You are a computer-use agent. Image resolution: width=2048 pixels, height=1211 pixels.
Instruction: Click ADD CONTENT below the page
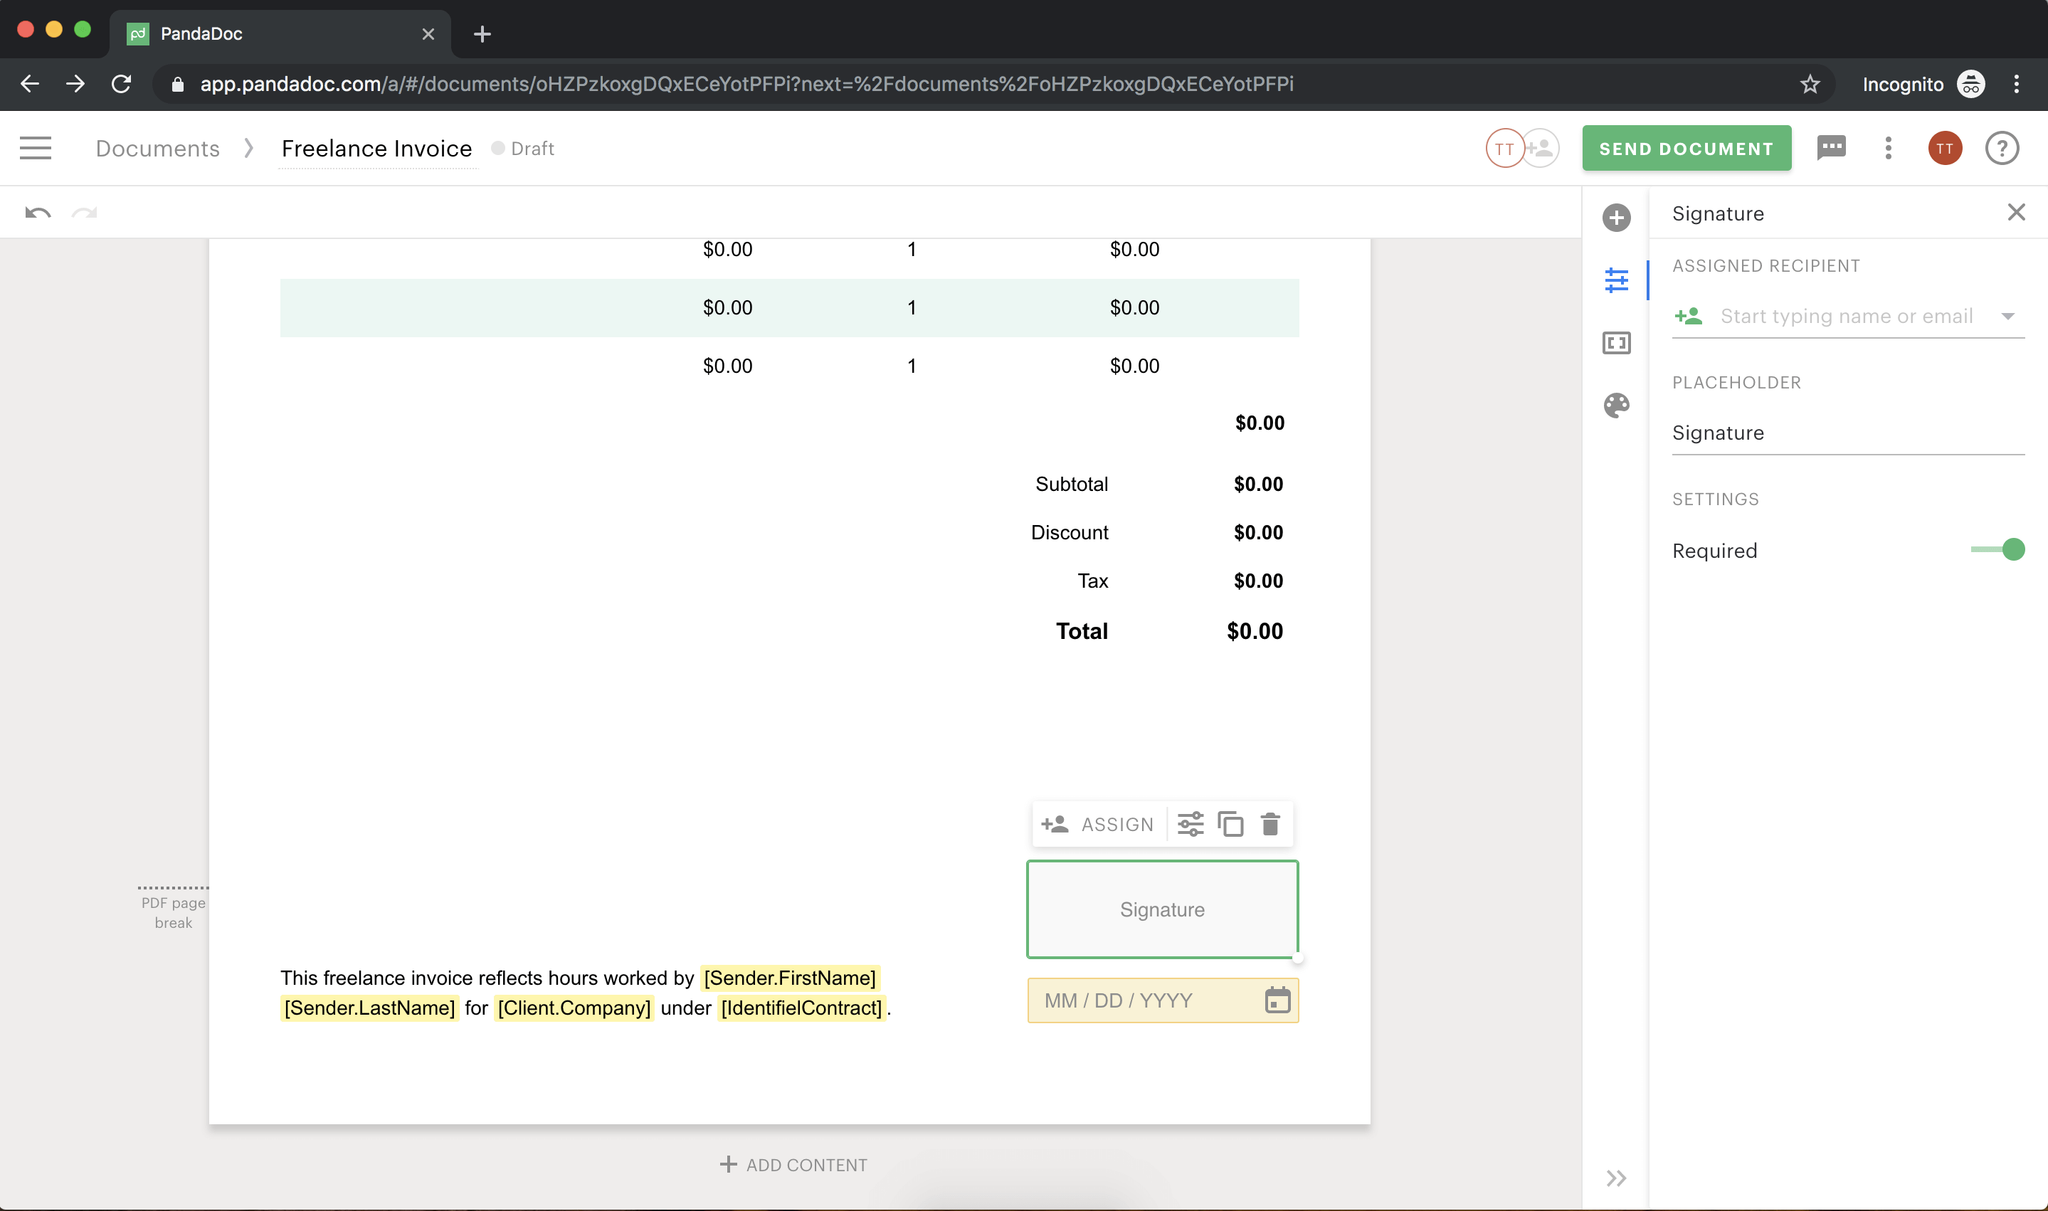click(x=793, y=1165)
